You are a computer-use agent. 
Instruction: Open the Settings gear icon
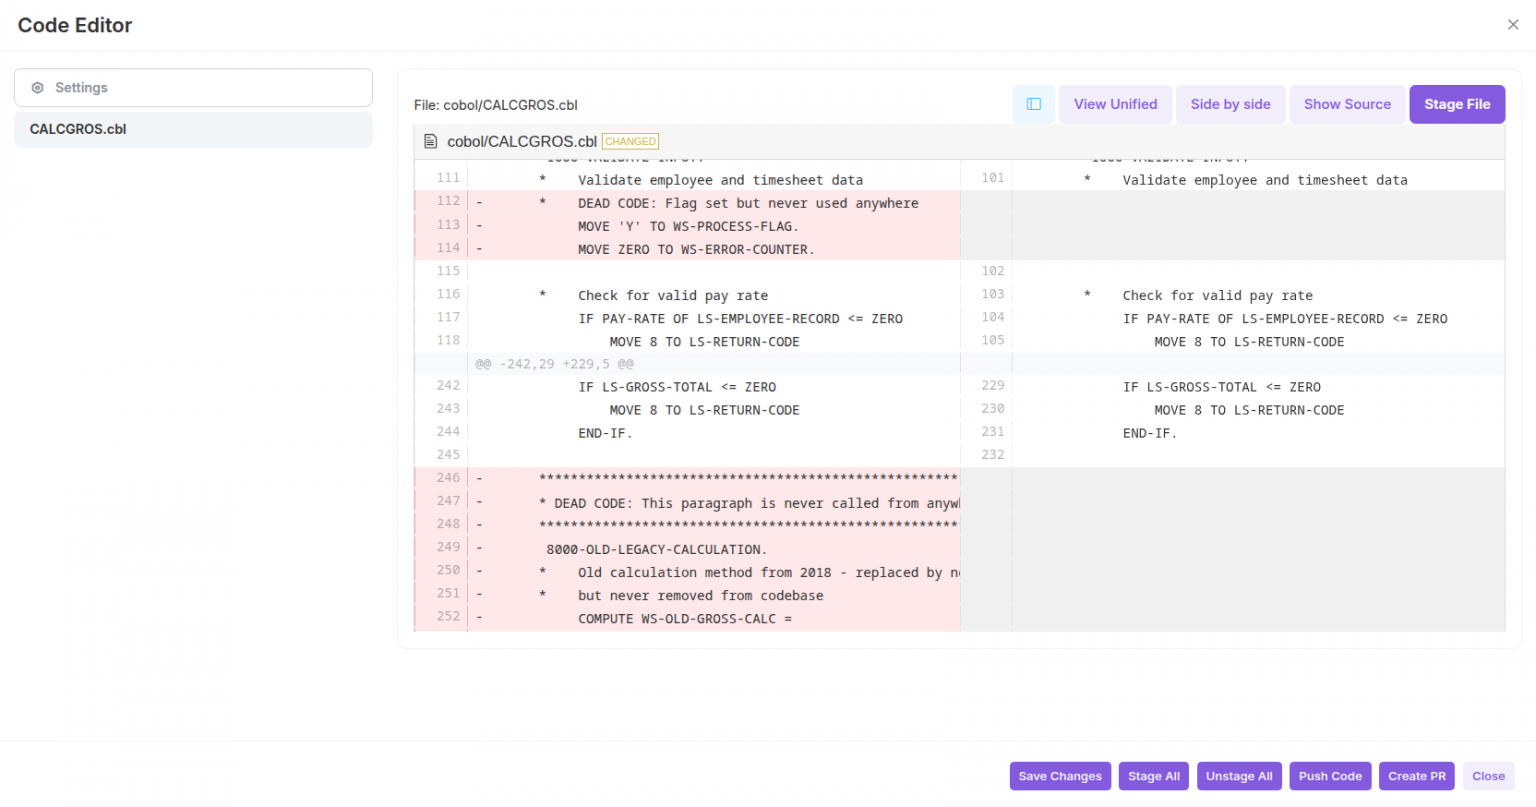click(x=39, y=87)
